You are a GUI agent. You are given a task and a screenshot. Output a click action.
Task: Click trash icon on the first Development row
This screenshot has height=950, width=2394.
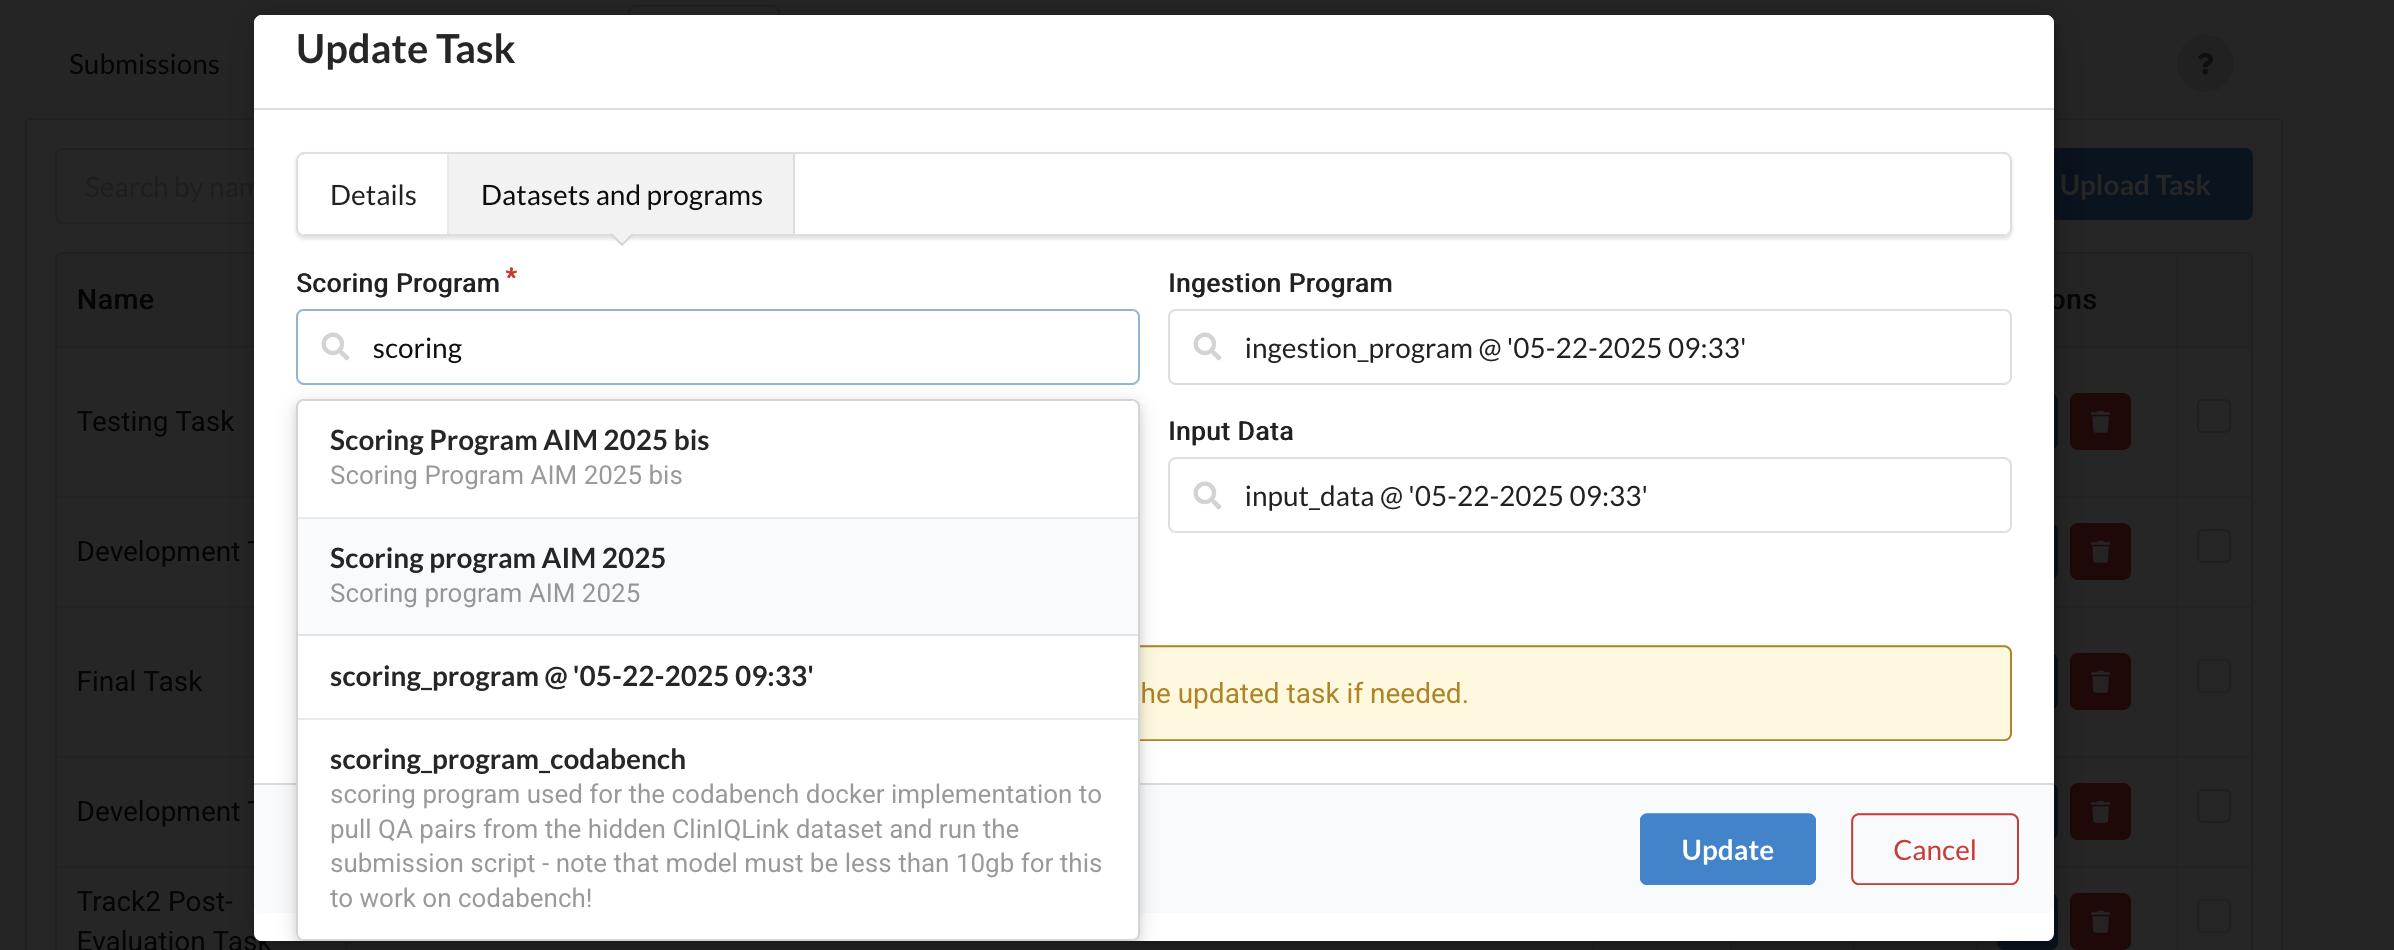pos(2099,551)
